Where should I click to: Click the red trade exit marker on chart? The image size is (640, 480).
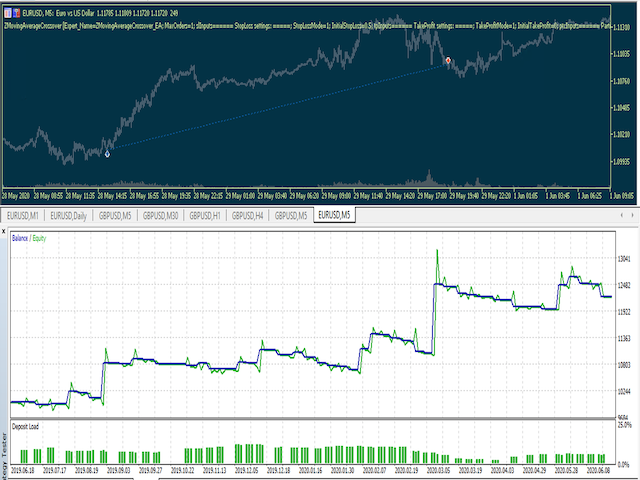pyautogui.click(x=448, y=60)
